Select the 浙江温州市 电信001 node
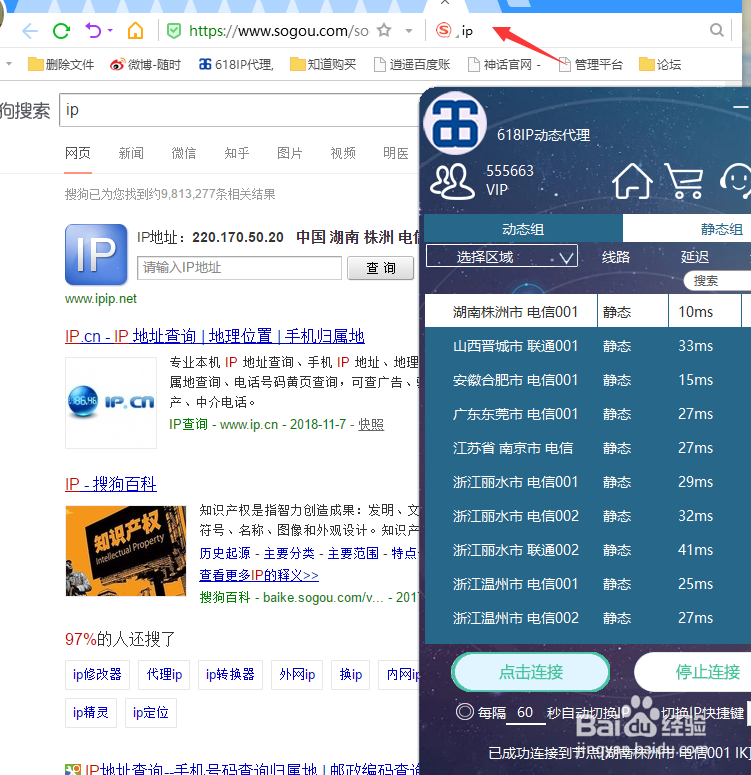Viewport: 751px width, 775px height. pos(588,584)
